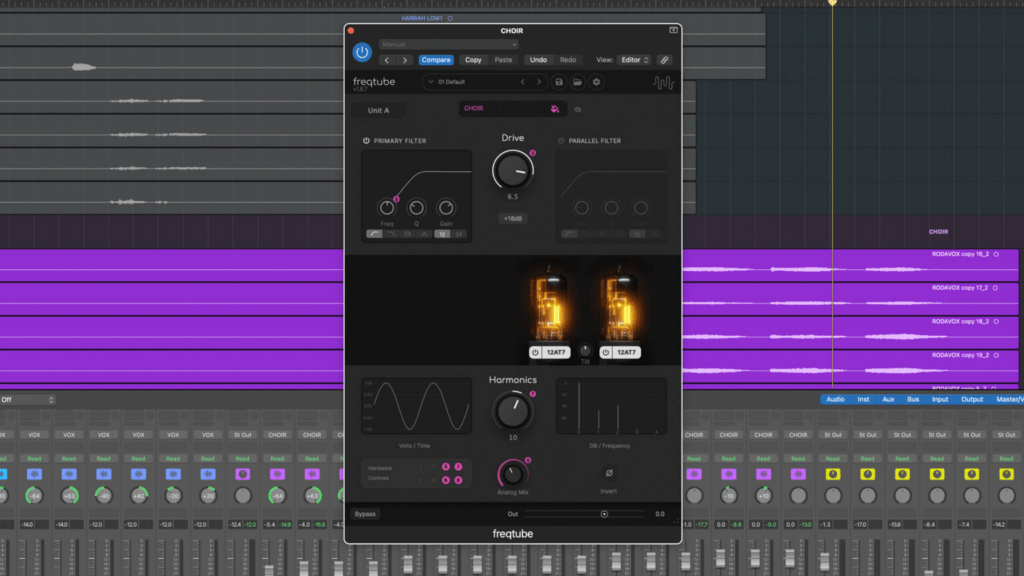Viewport: 1024px width, 576px height.
Task: Click the Undo button
Action: click(x=538, y=60)
